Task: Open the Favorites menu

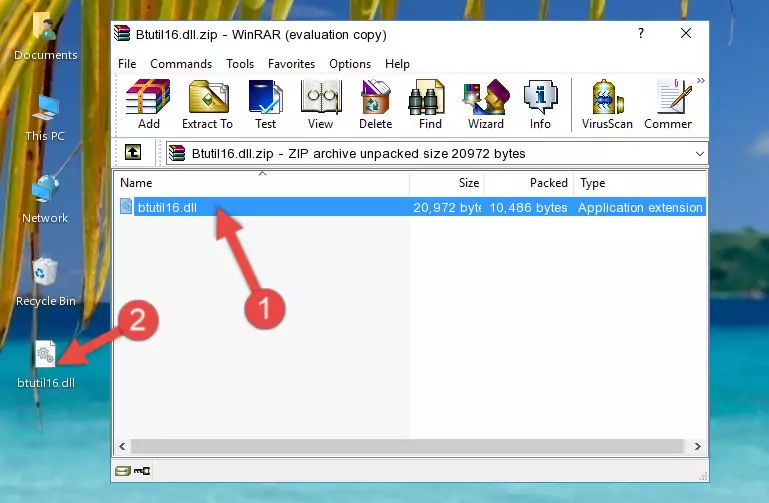Action: point(291,64)
